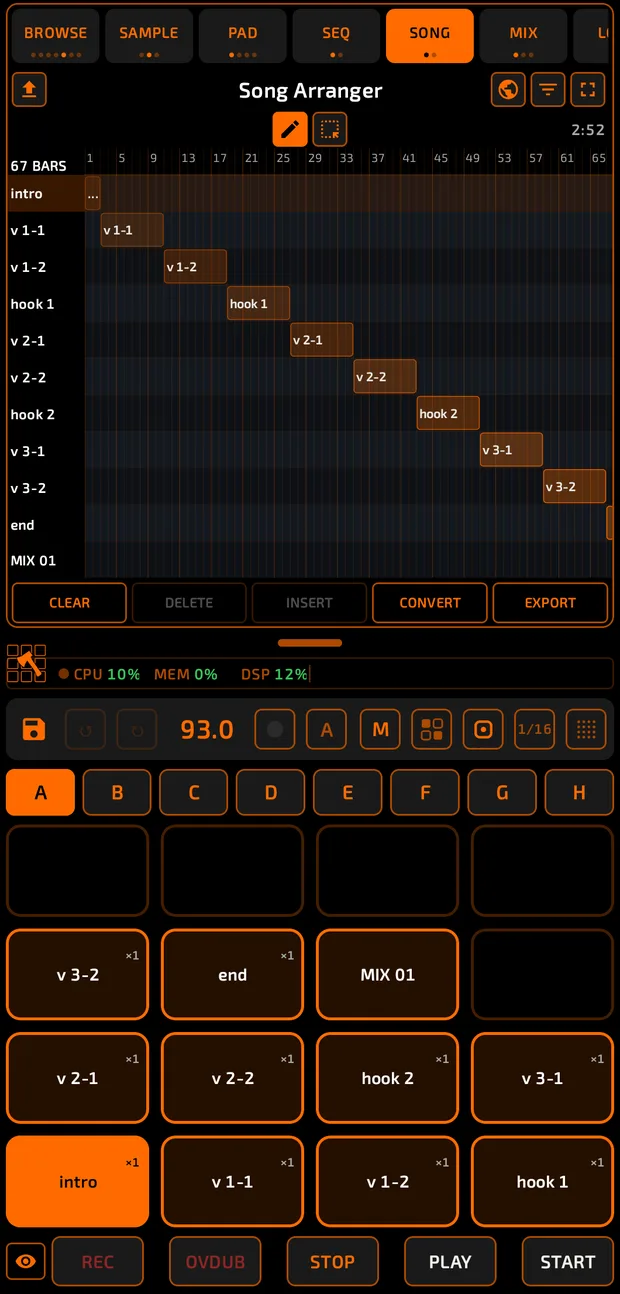
Task: Grab the orange panel divider handle
Action: (x=310, y=643)
